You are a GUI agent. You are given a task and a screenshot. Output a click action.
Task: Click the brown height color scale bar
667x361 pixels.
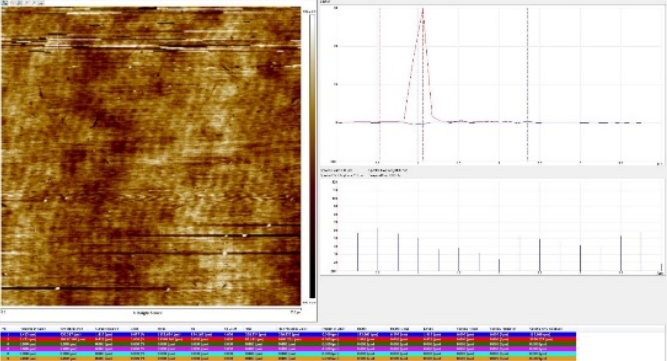[312, 156]
